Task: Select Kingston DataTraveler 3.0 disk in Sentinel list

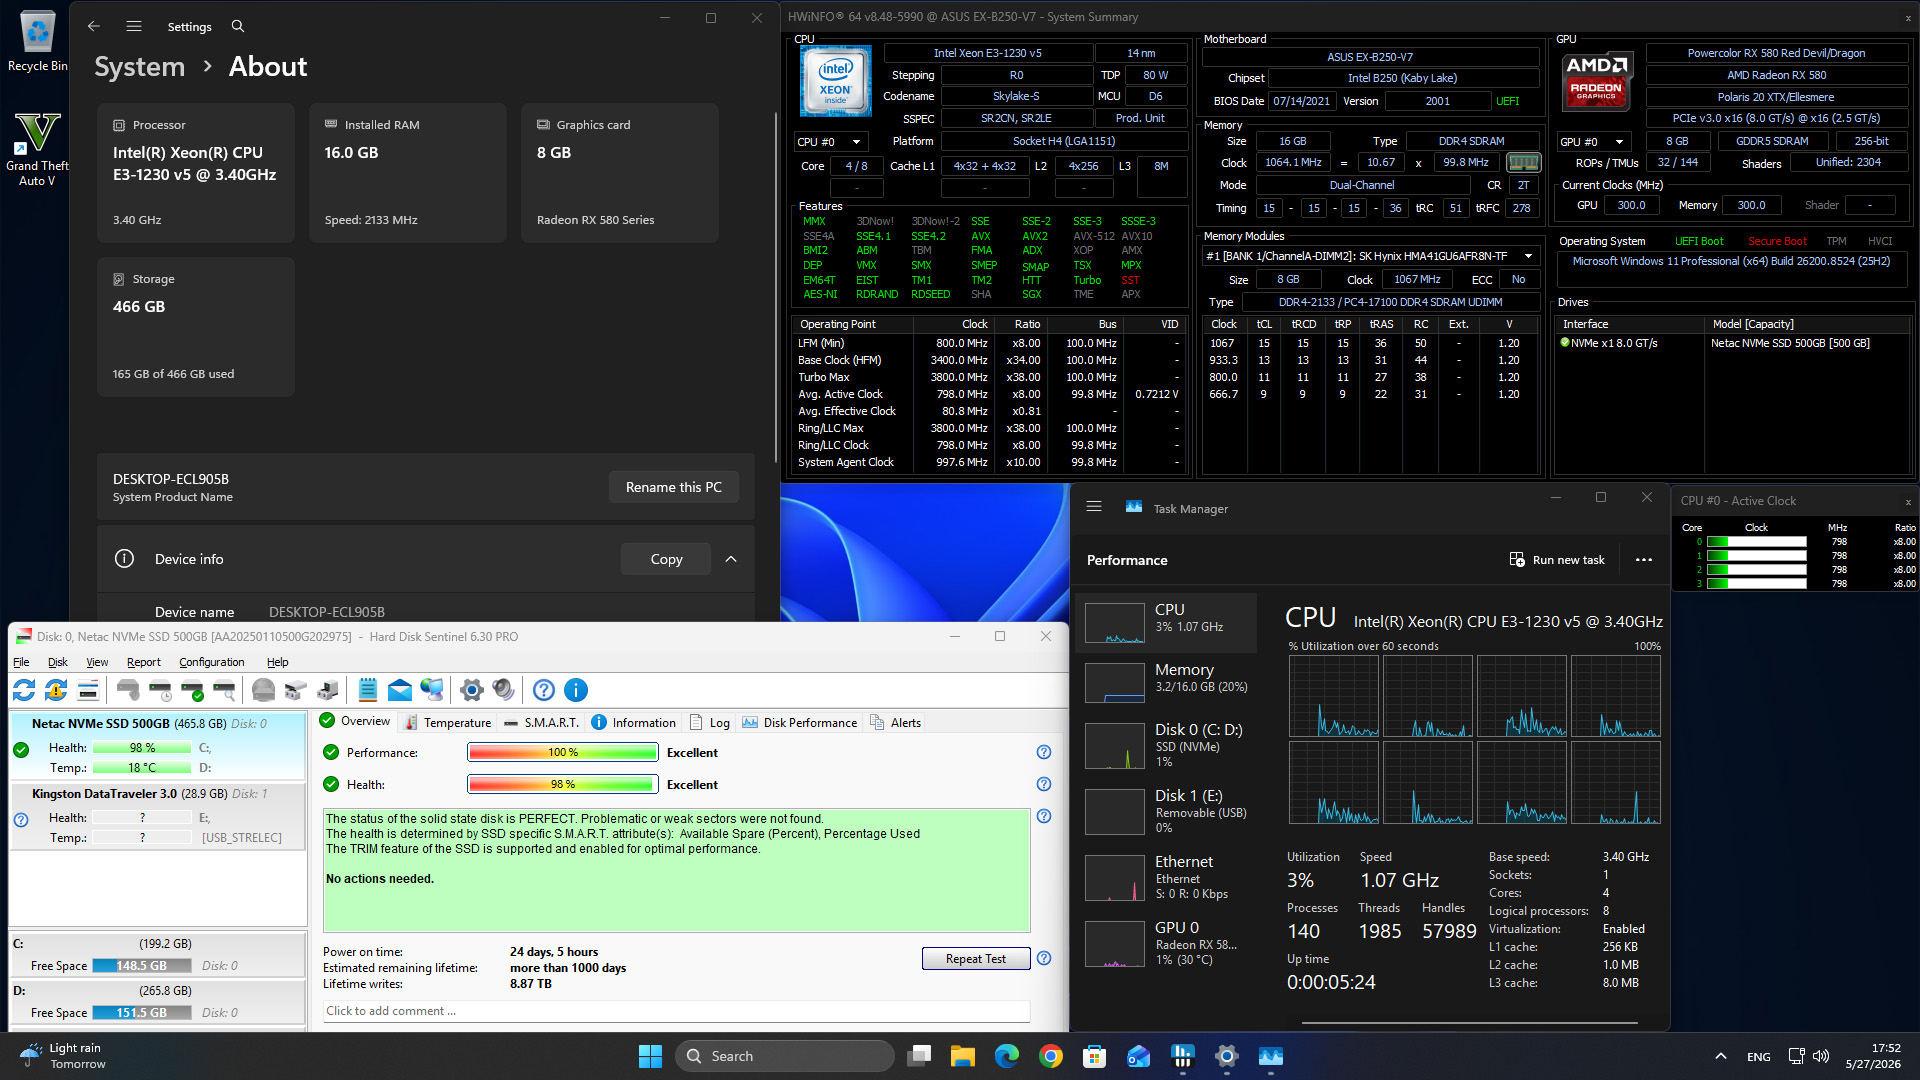Action: tap(158, 816)
